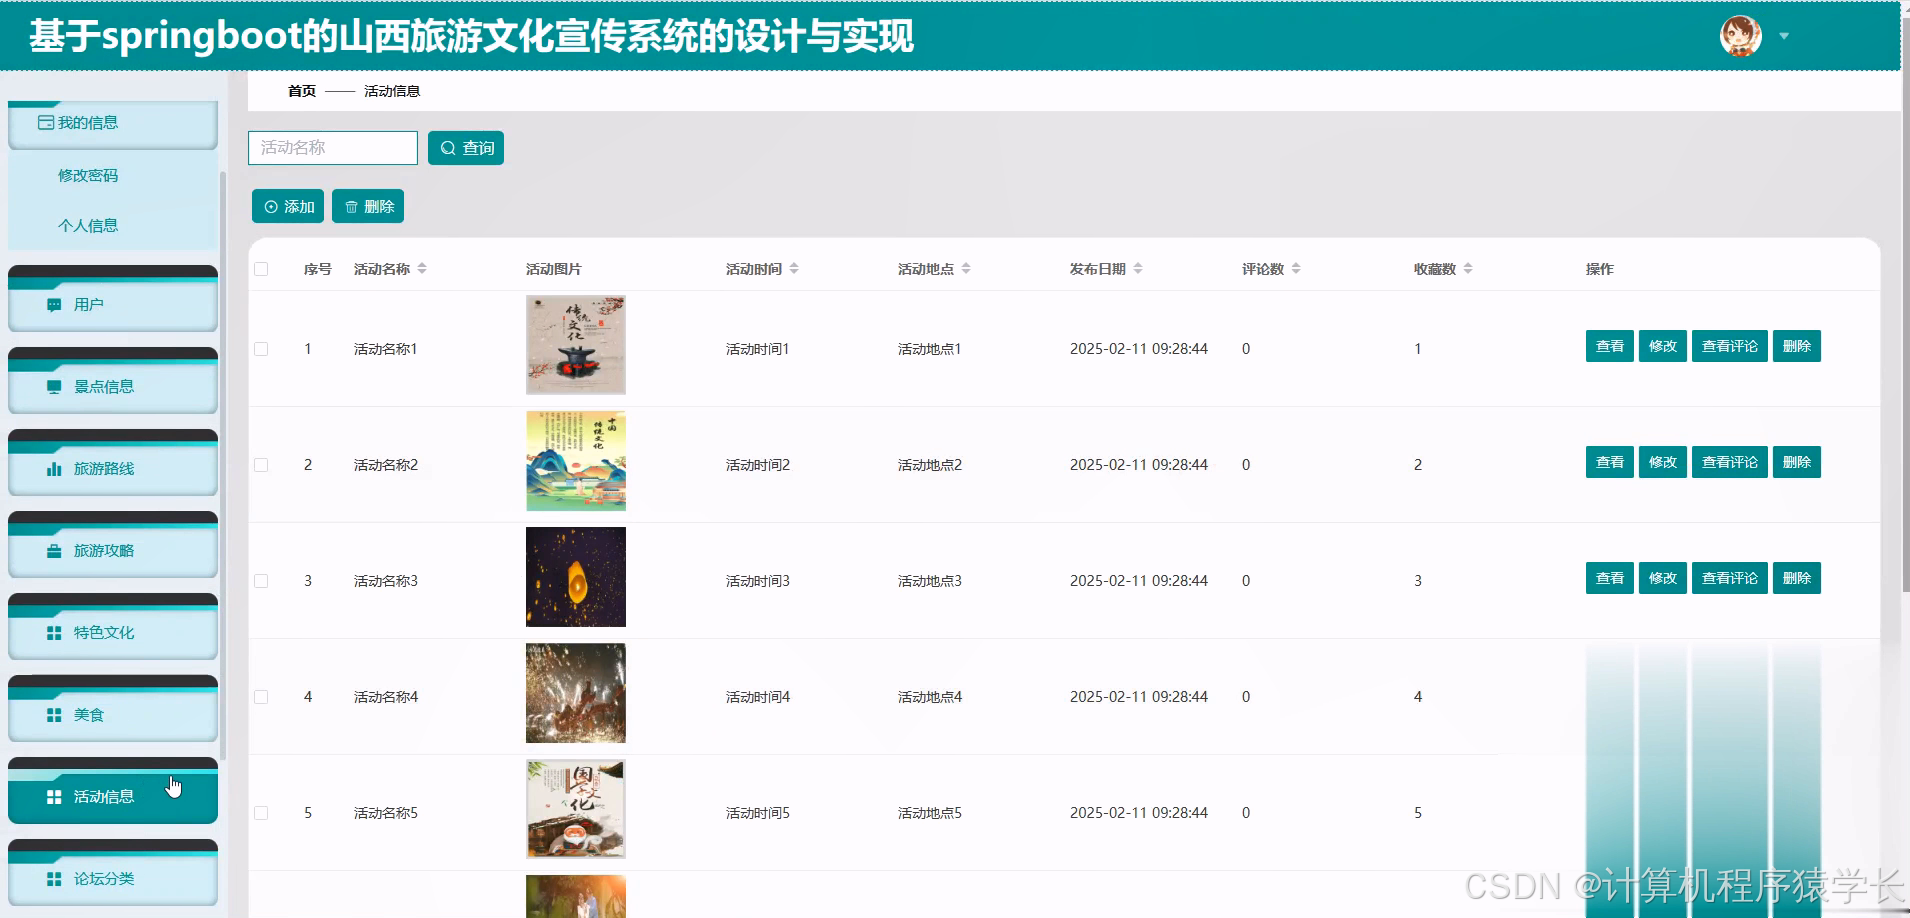Viewport: 1910px width, 918px height.
Task: Select the 特色文化 grid icon
Action: tap(54, 632)
